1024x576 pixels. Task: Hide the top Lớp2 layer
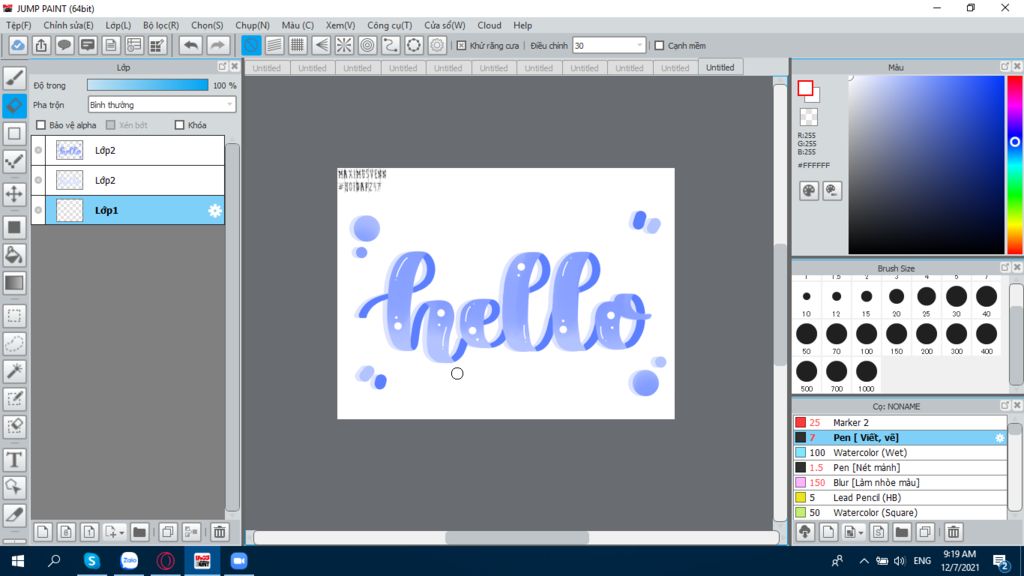pos(39,150)
